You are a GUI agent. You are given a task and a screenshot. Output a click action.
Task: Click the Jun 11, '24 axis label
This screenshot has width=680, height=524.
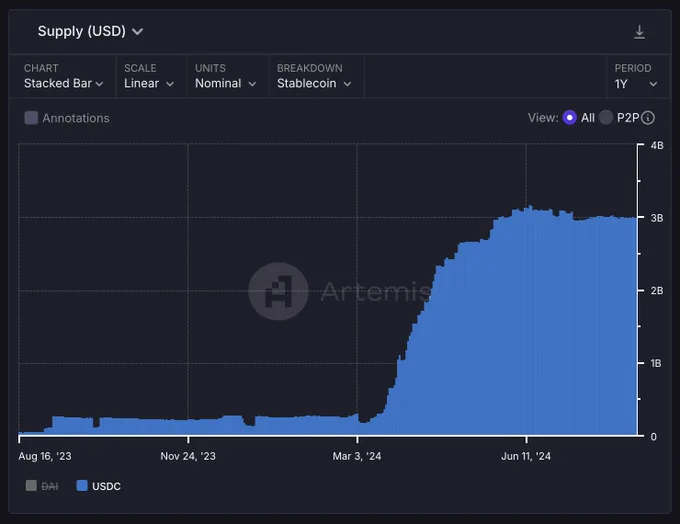coord(526,456)
